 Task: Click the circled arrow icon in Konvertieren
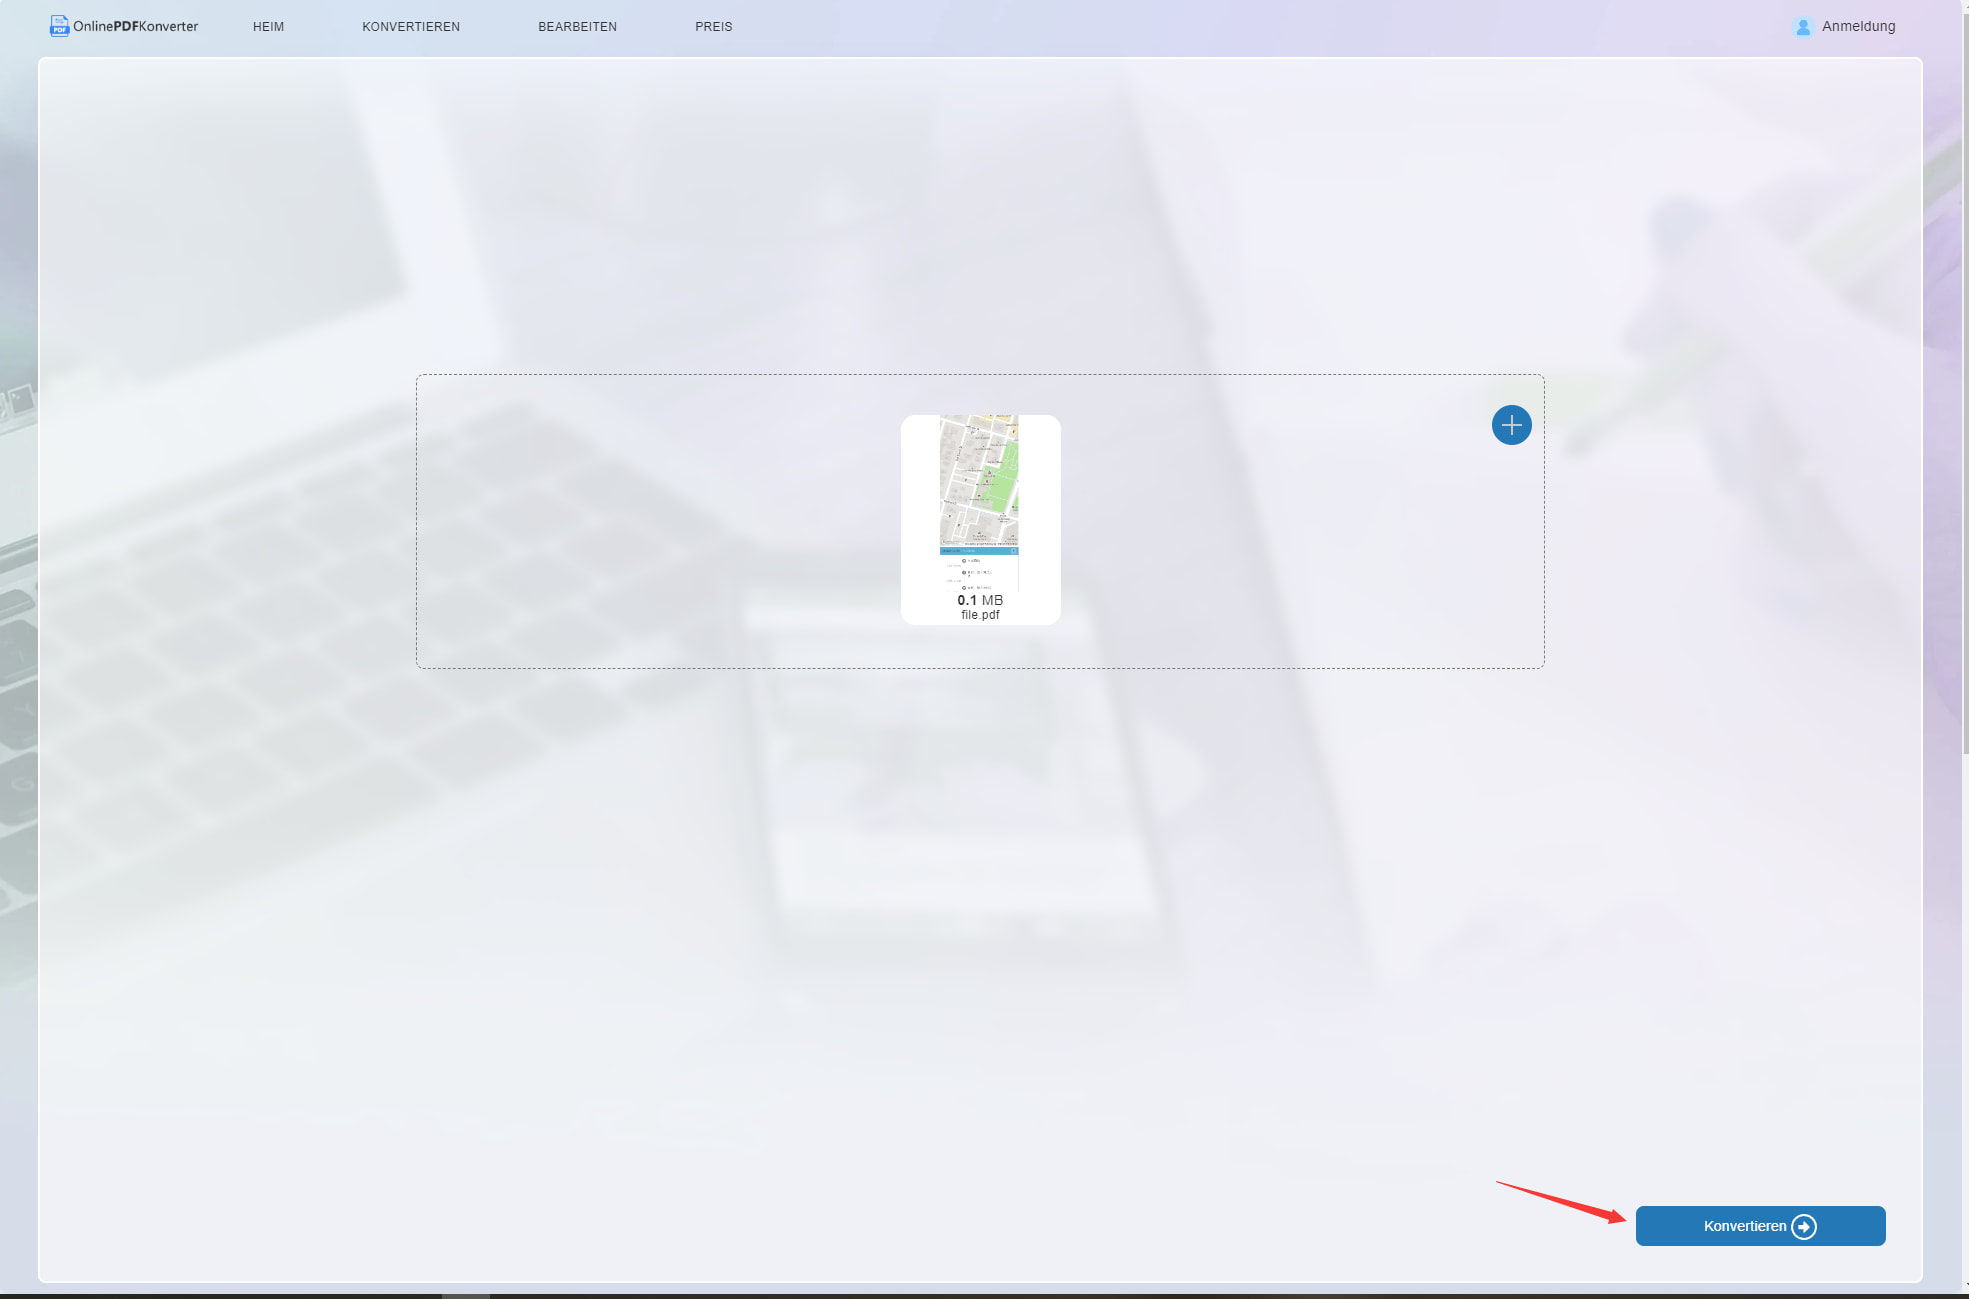(x=1804, y=1227)
